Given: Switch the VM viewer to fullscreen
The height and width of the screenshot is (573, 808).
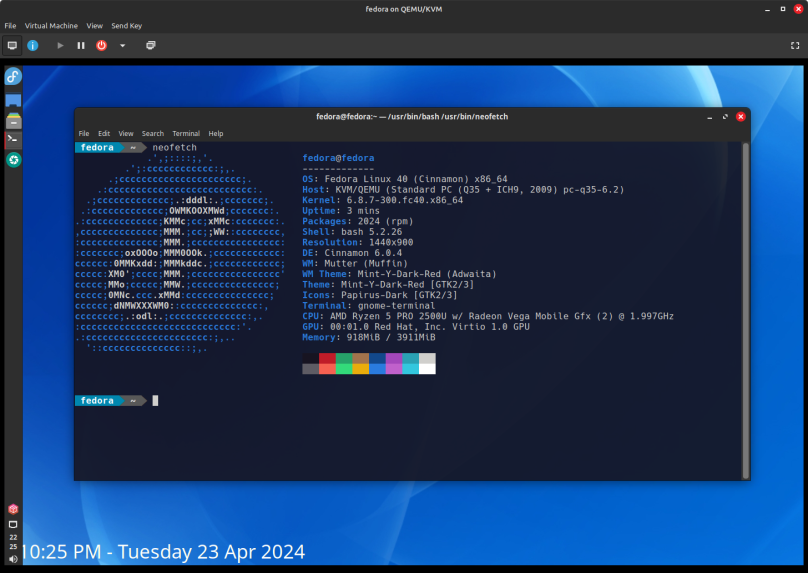Looking at the screenshot, I should coord(795,45).
